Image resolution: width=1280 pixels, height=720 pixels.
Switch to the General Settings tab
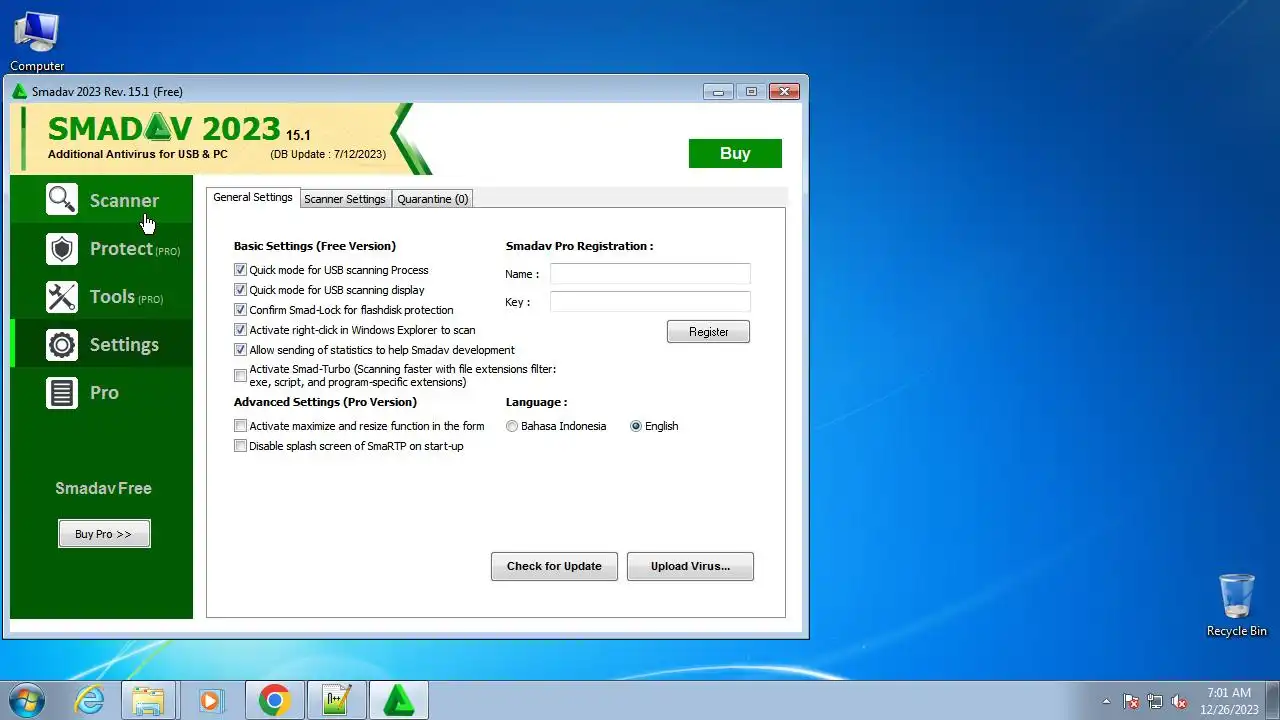tap(253, 197)
